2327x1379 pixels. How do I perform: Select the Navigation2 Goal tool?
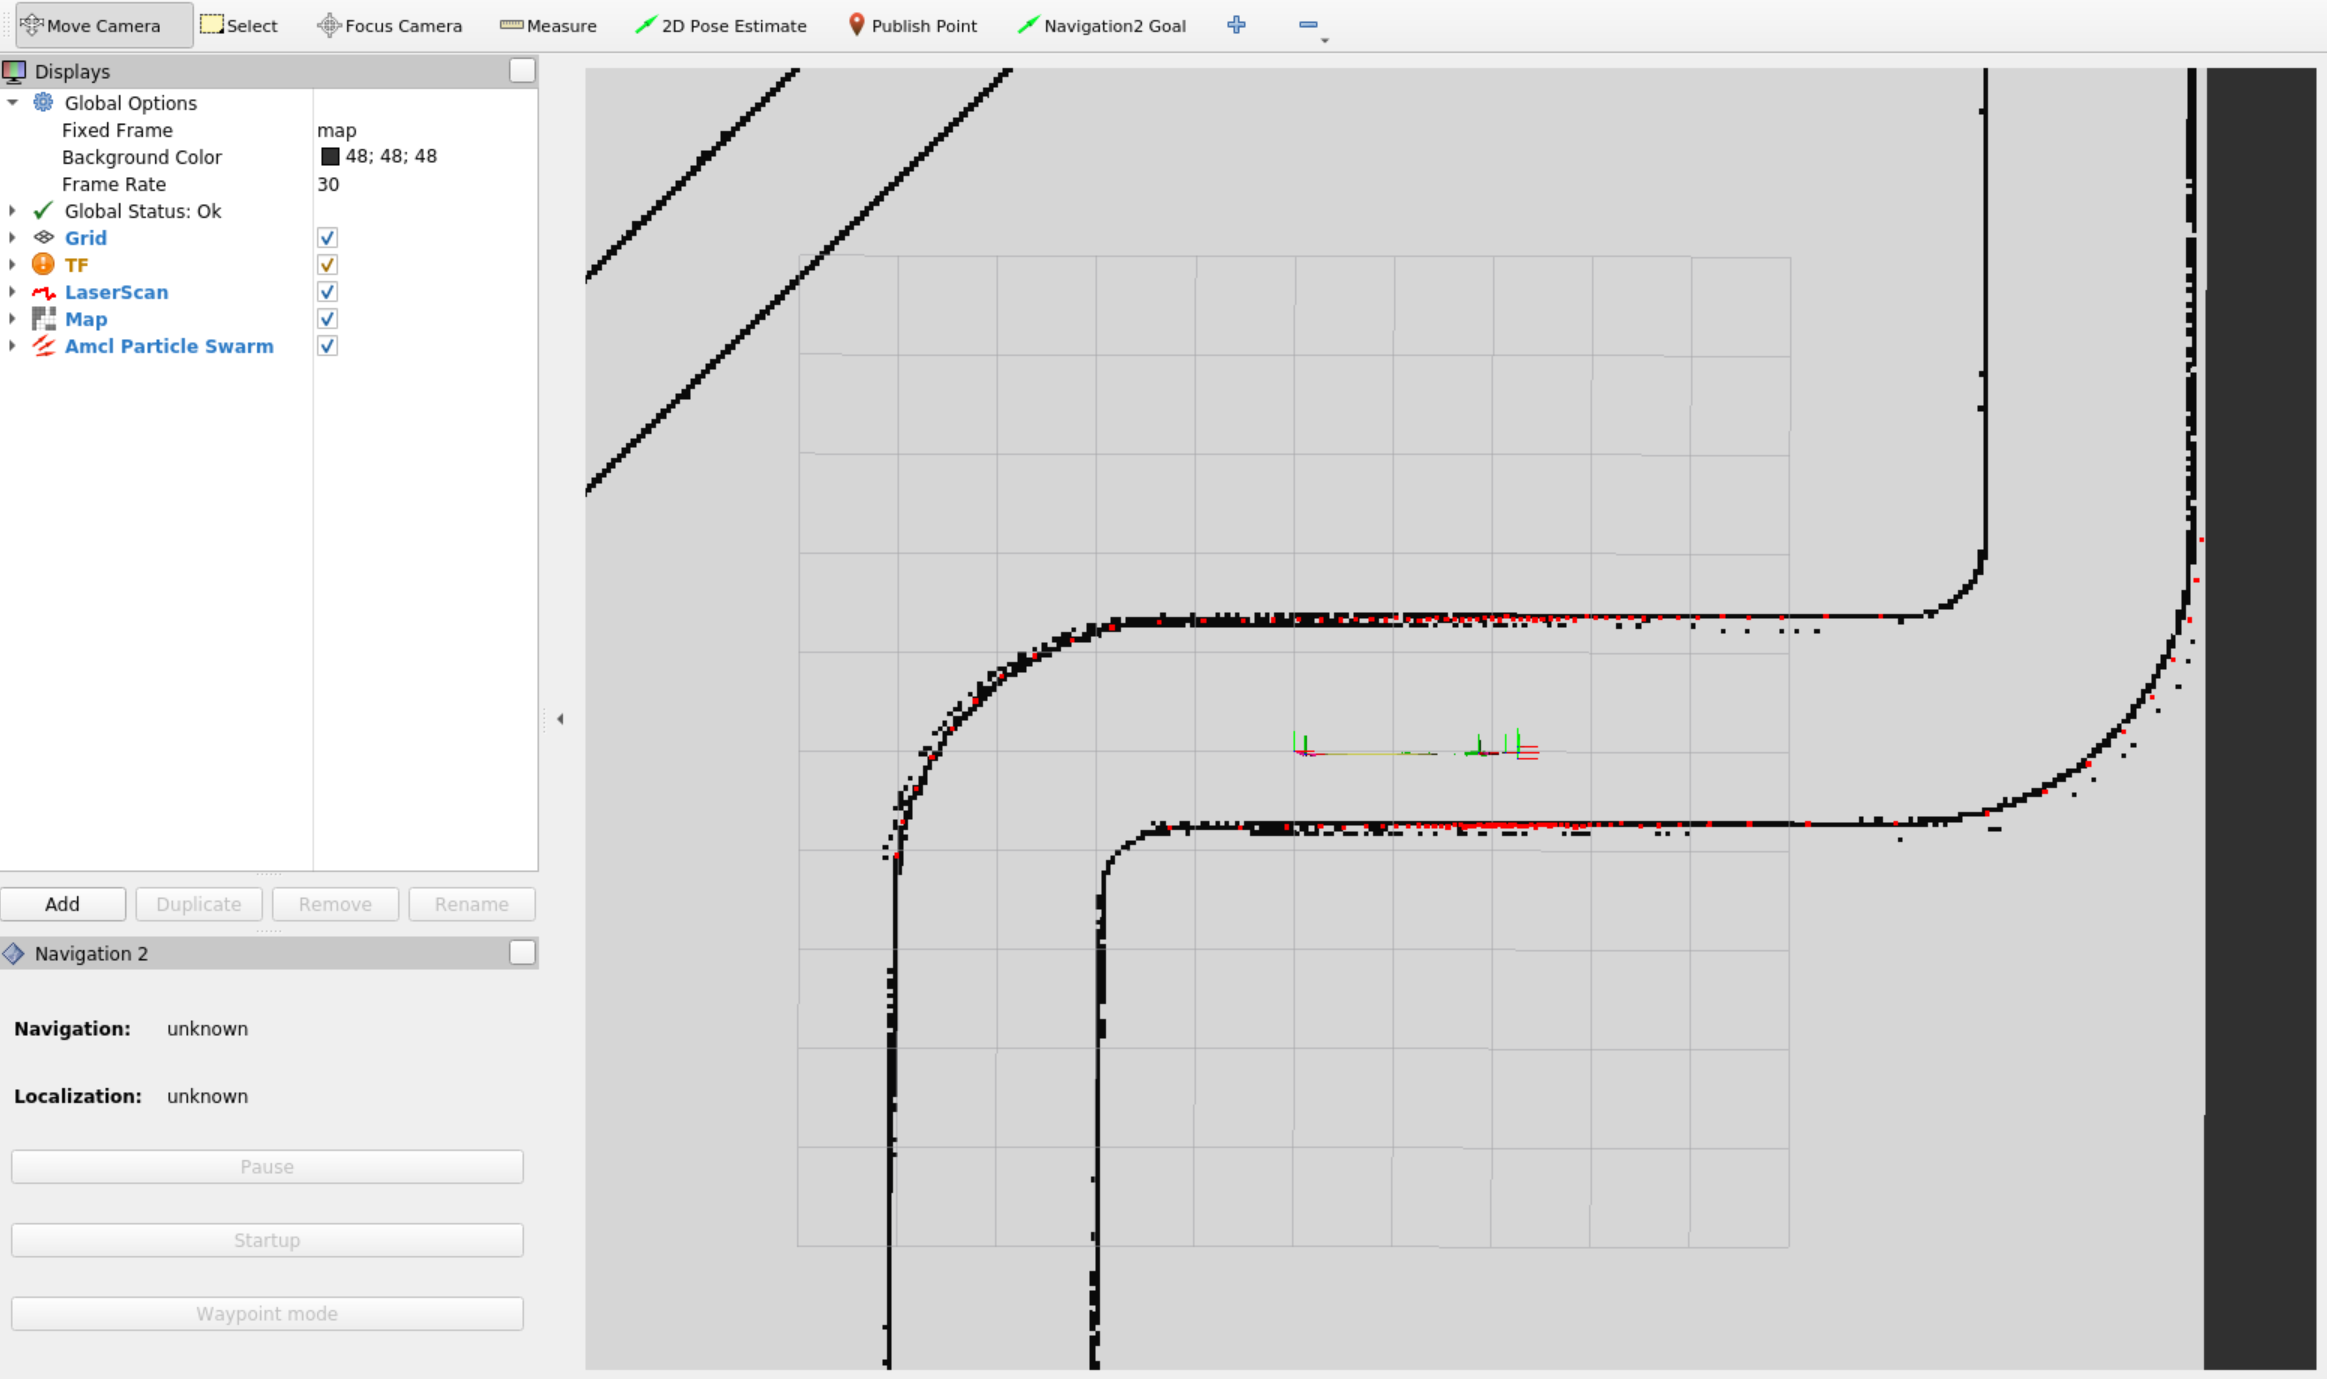click(x=1101, y=25)
